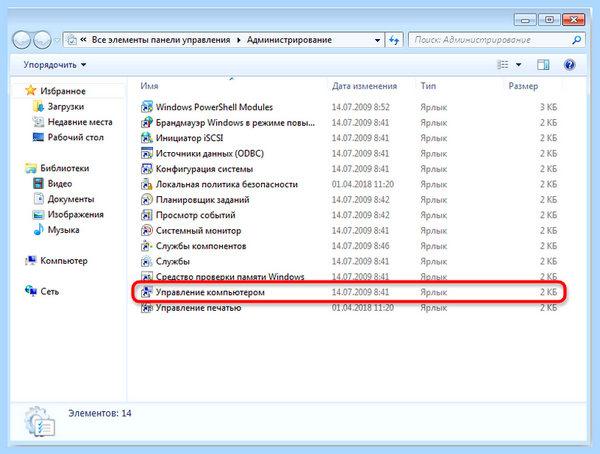Click the Управление печатью icon
600x454 pixels.
click(147, 307)
